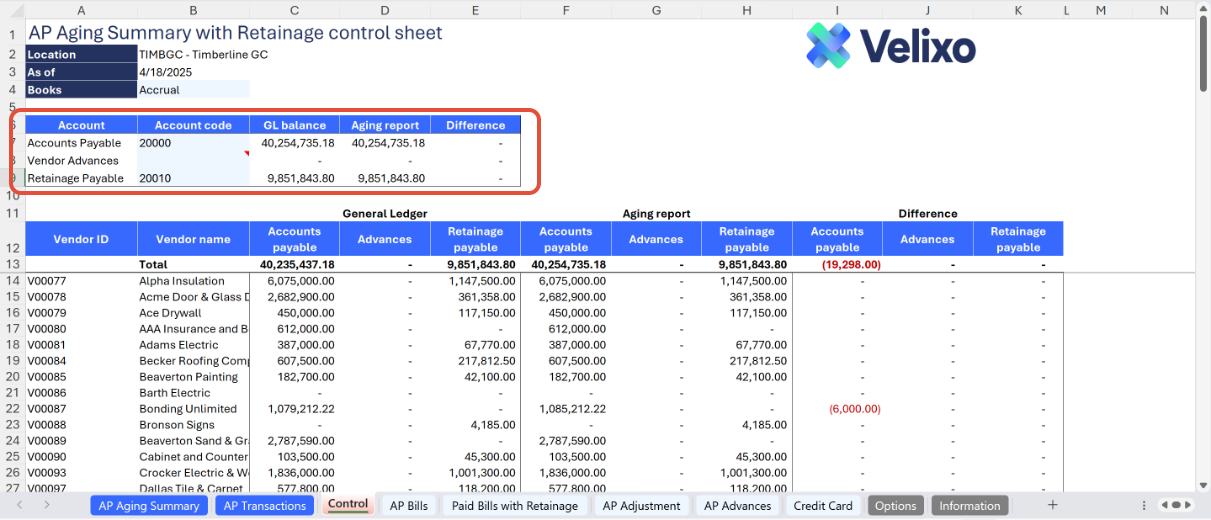Image resolution: width=1211 pixels, height=520 pixels.
Task: Select column C header
Action: pyautogui.click(x=294, y=10)
